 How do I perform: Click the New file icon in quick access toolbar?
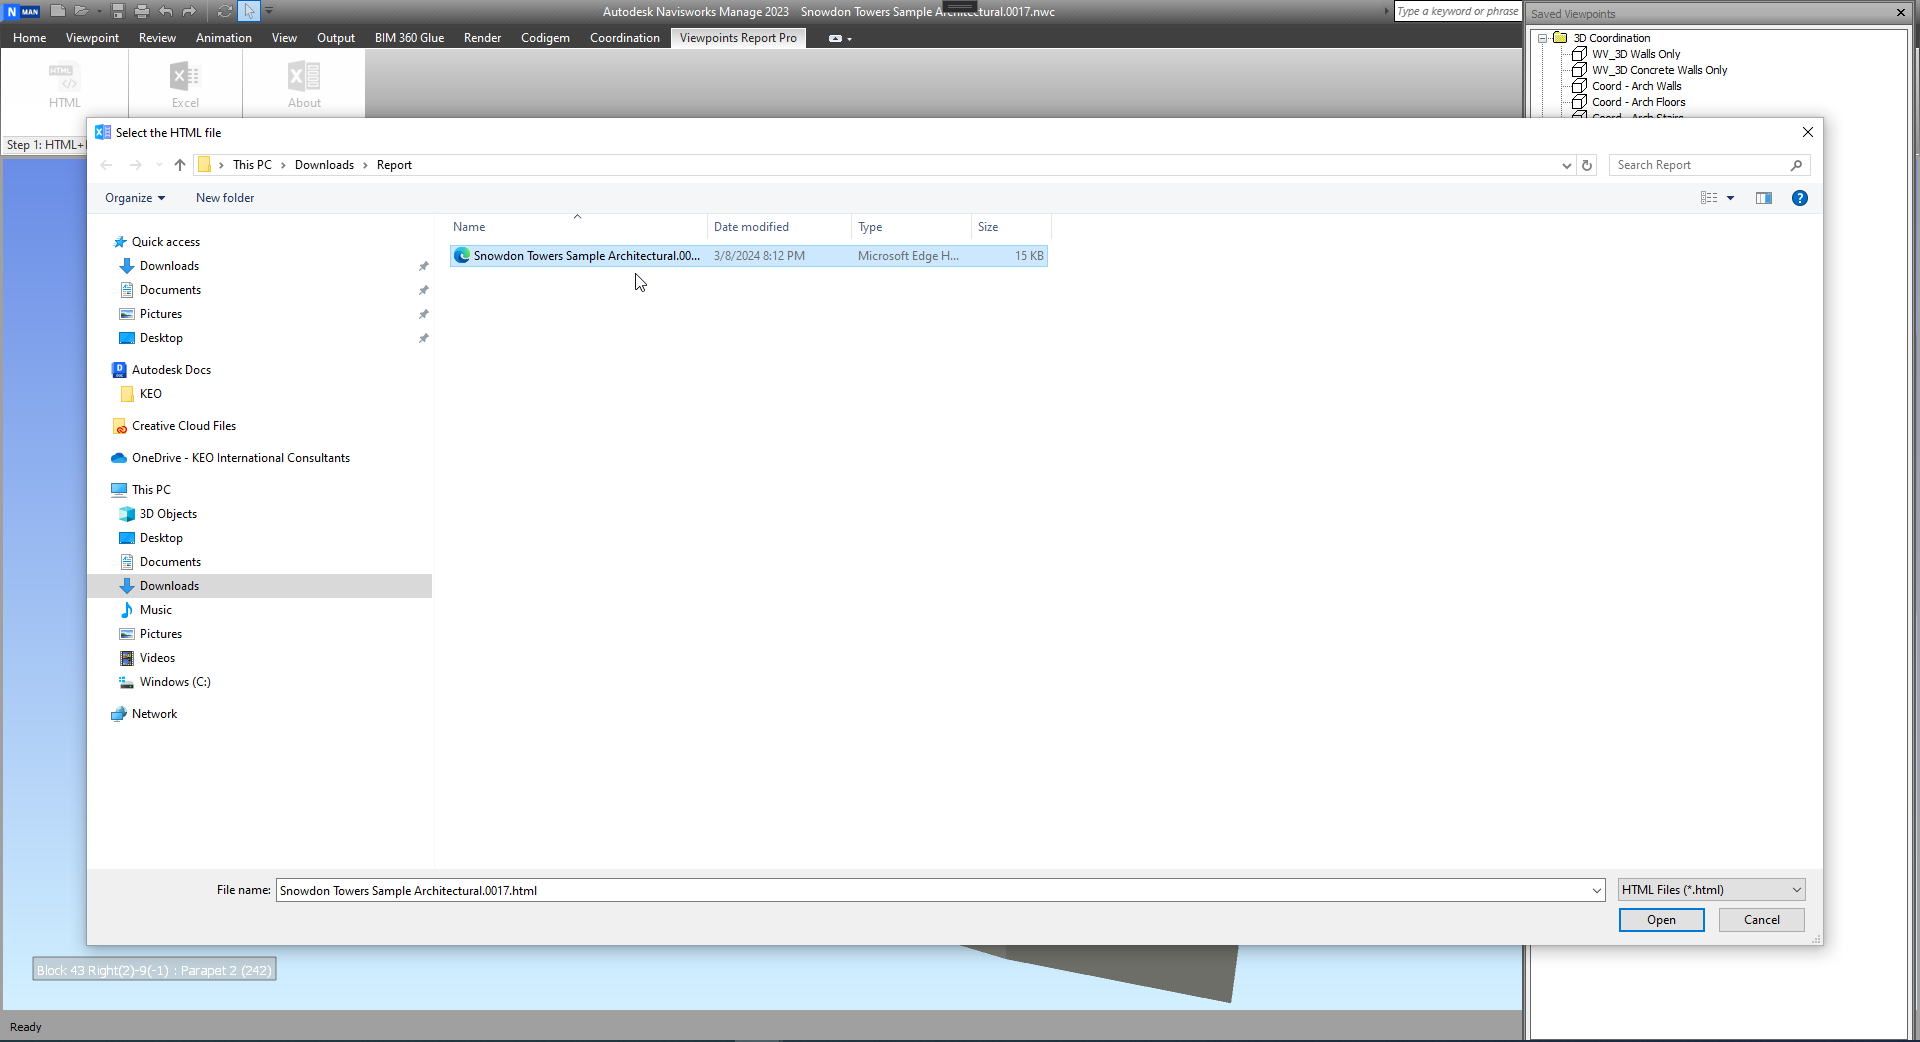tap(58, 11)
